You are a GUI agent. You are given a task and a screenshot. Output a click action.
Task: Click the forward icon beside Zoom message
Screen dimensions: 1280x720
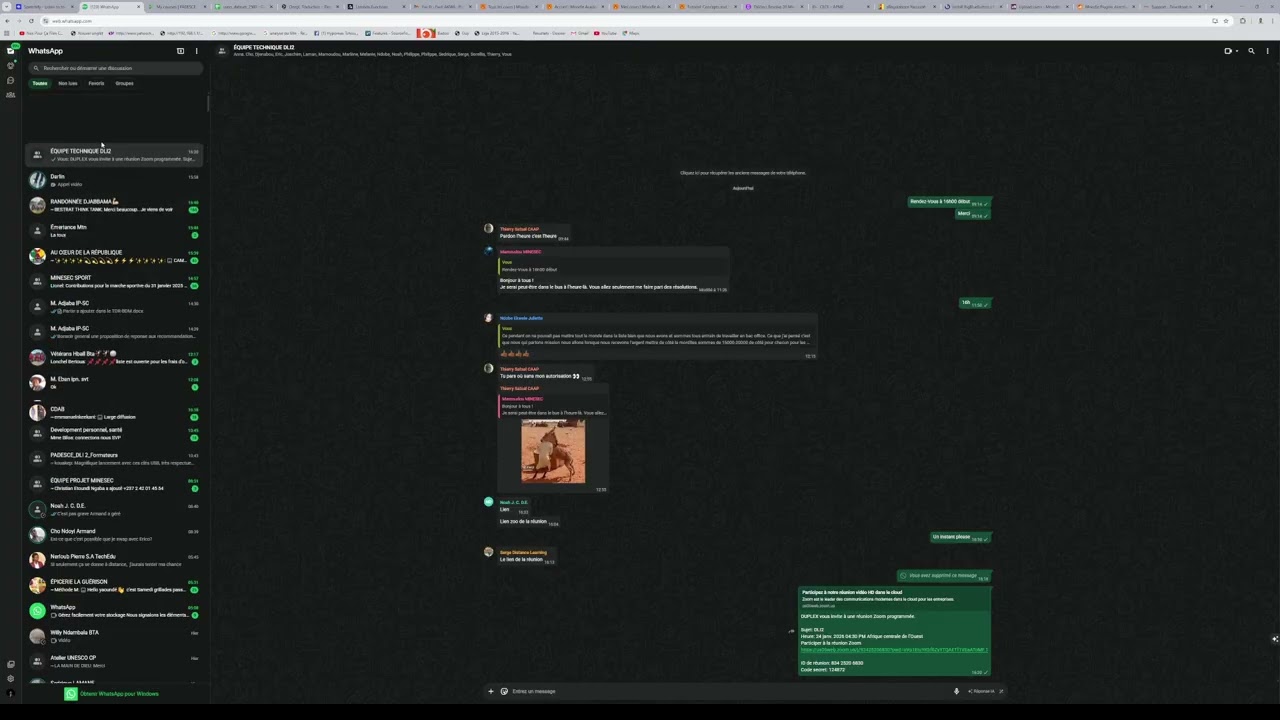pos(790,631)
